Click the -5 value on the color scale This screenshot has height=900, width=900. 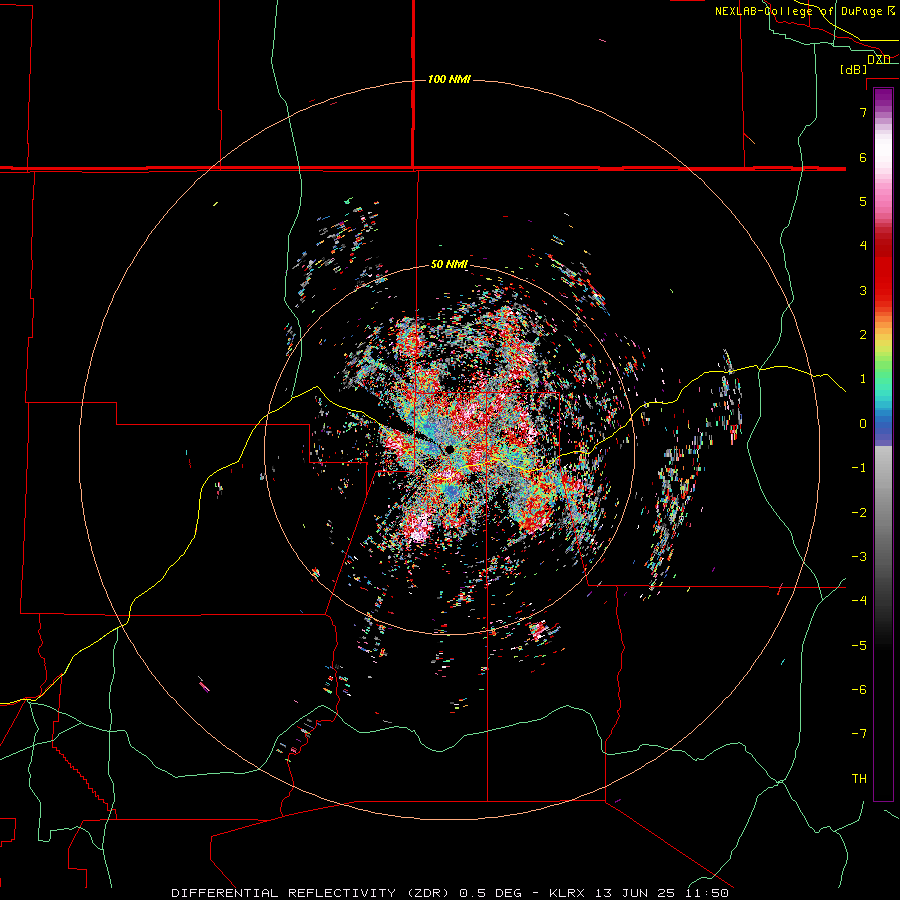click(x=859, y=646)
